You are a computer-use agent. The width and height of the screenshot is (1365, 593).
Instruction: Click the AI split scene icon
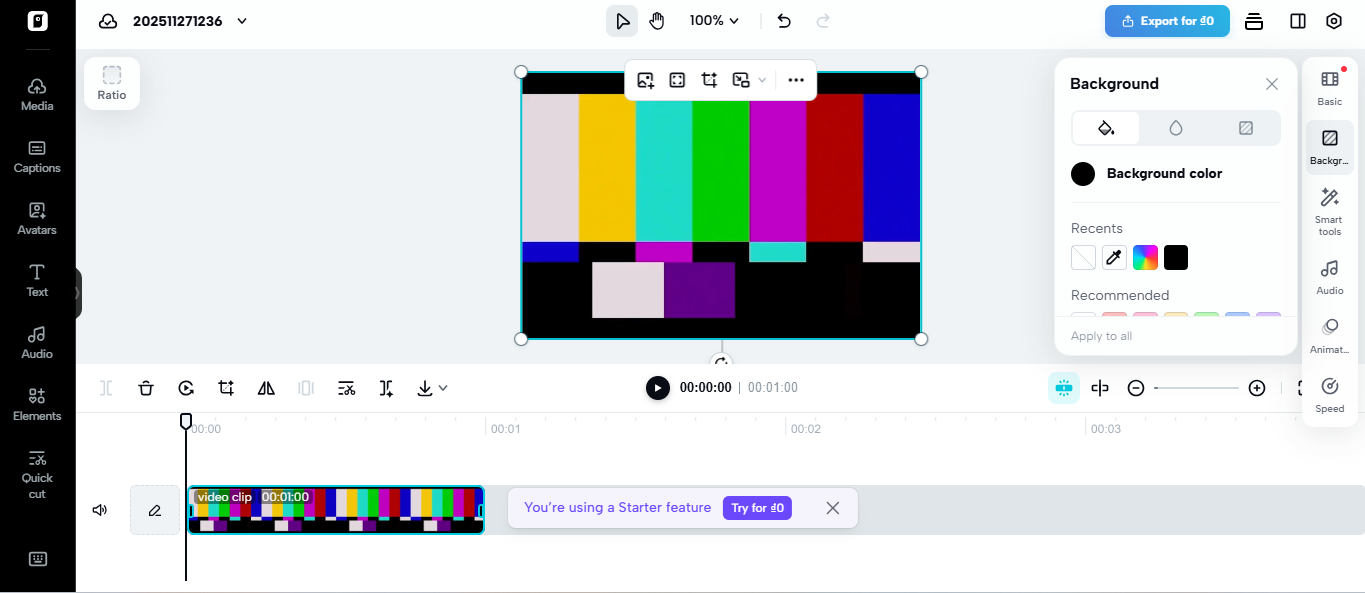pyautogui.click(x=386, y=388)
